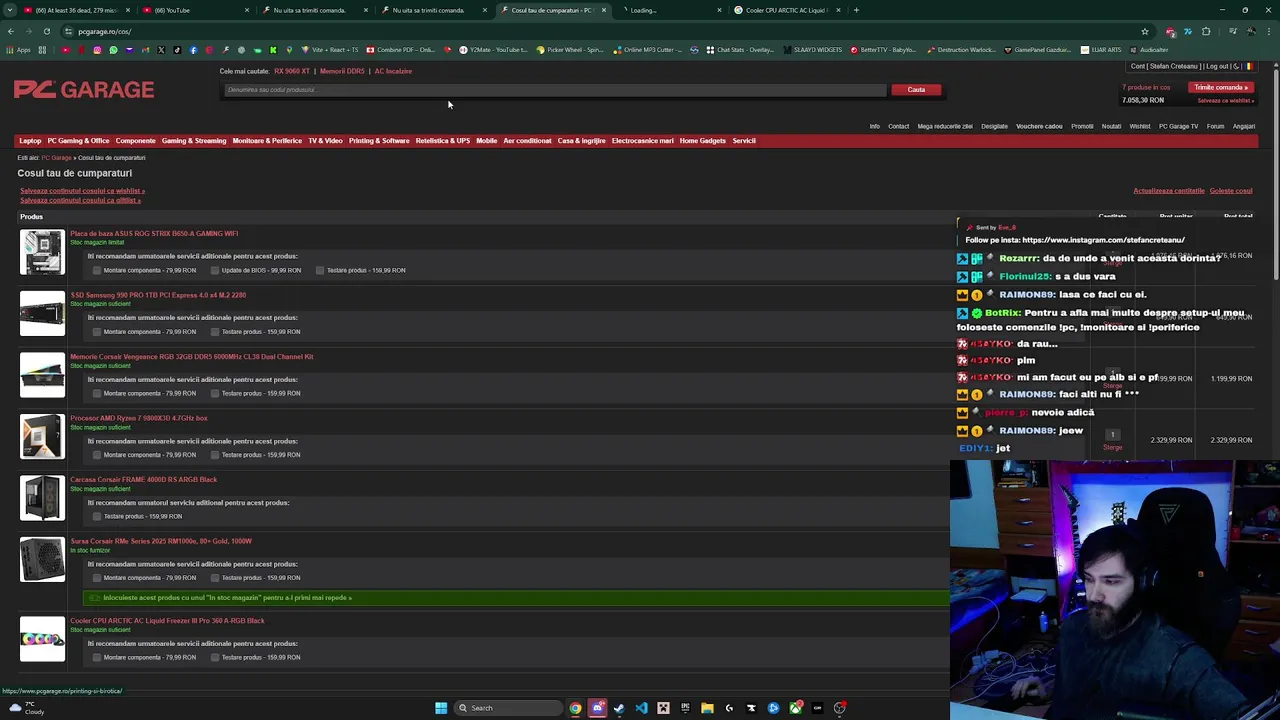Click the Windows taskbar Search box
This screenshot has width=1280, height=720.
point(507,708)
